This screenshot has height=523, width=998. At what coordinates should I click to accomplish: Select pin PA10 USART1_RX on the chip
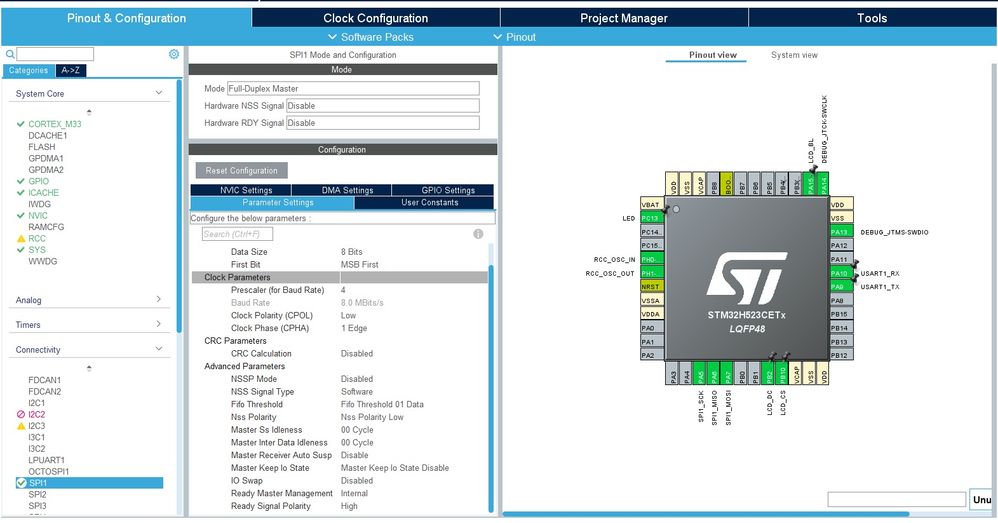[841, 274]
